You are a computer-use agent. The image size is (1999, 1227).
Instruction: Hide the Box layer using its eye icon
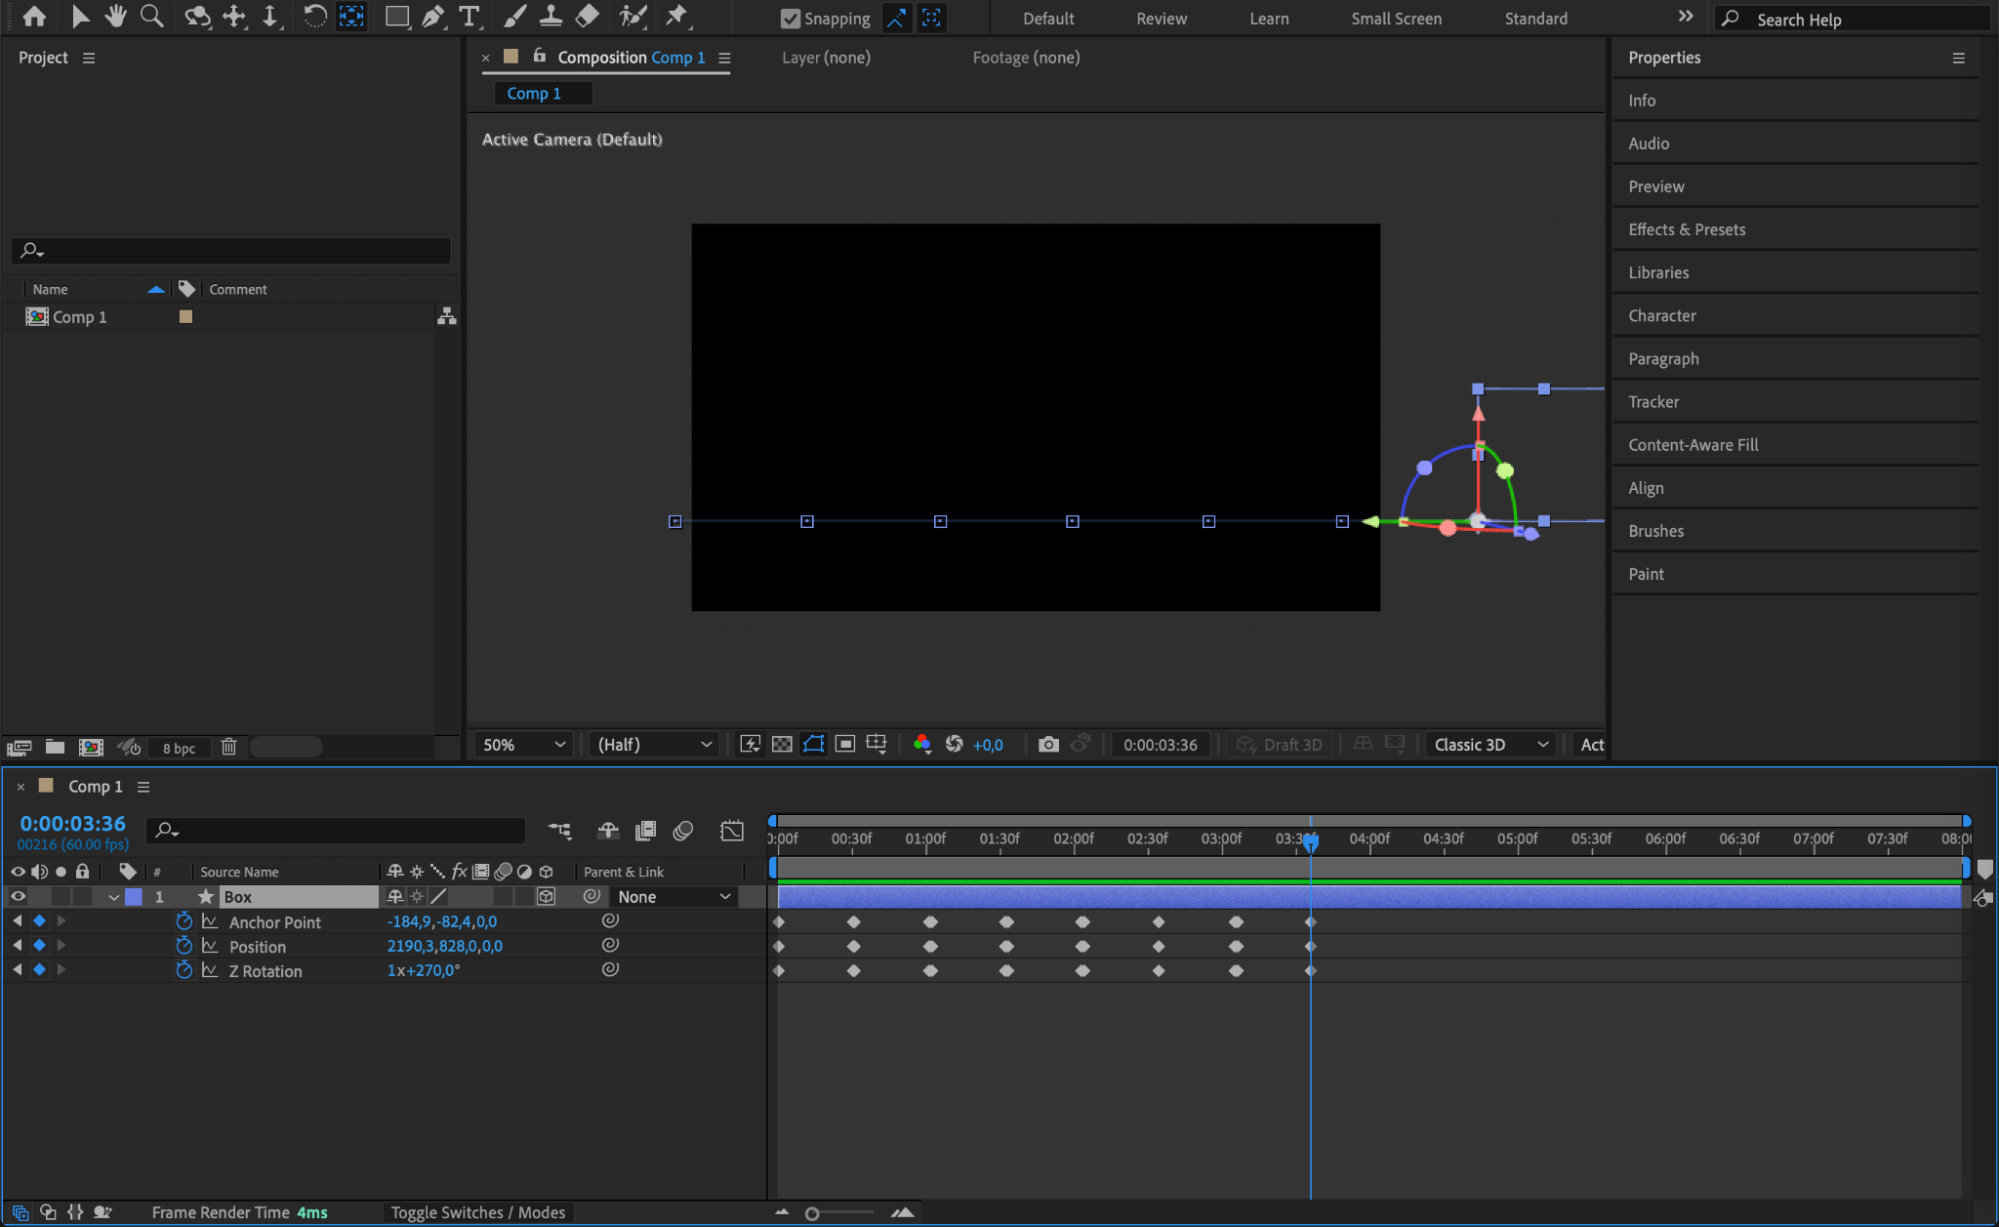(x=18, y=896)
